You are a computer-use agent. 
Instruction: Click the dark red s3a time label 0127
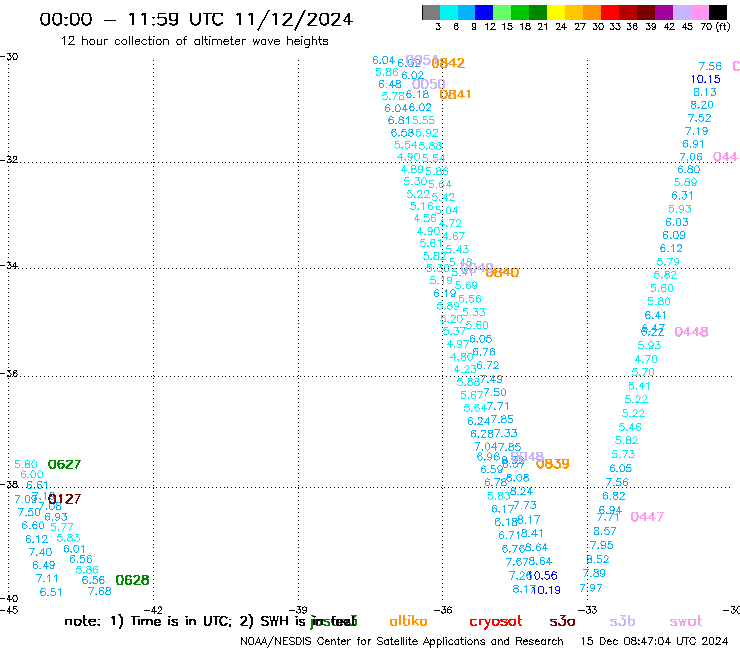pyautogui.click(x=65, y=499)
